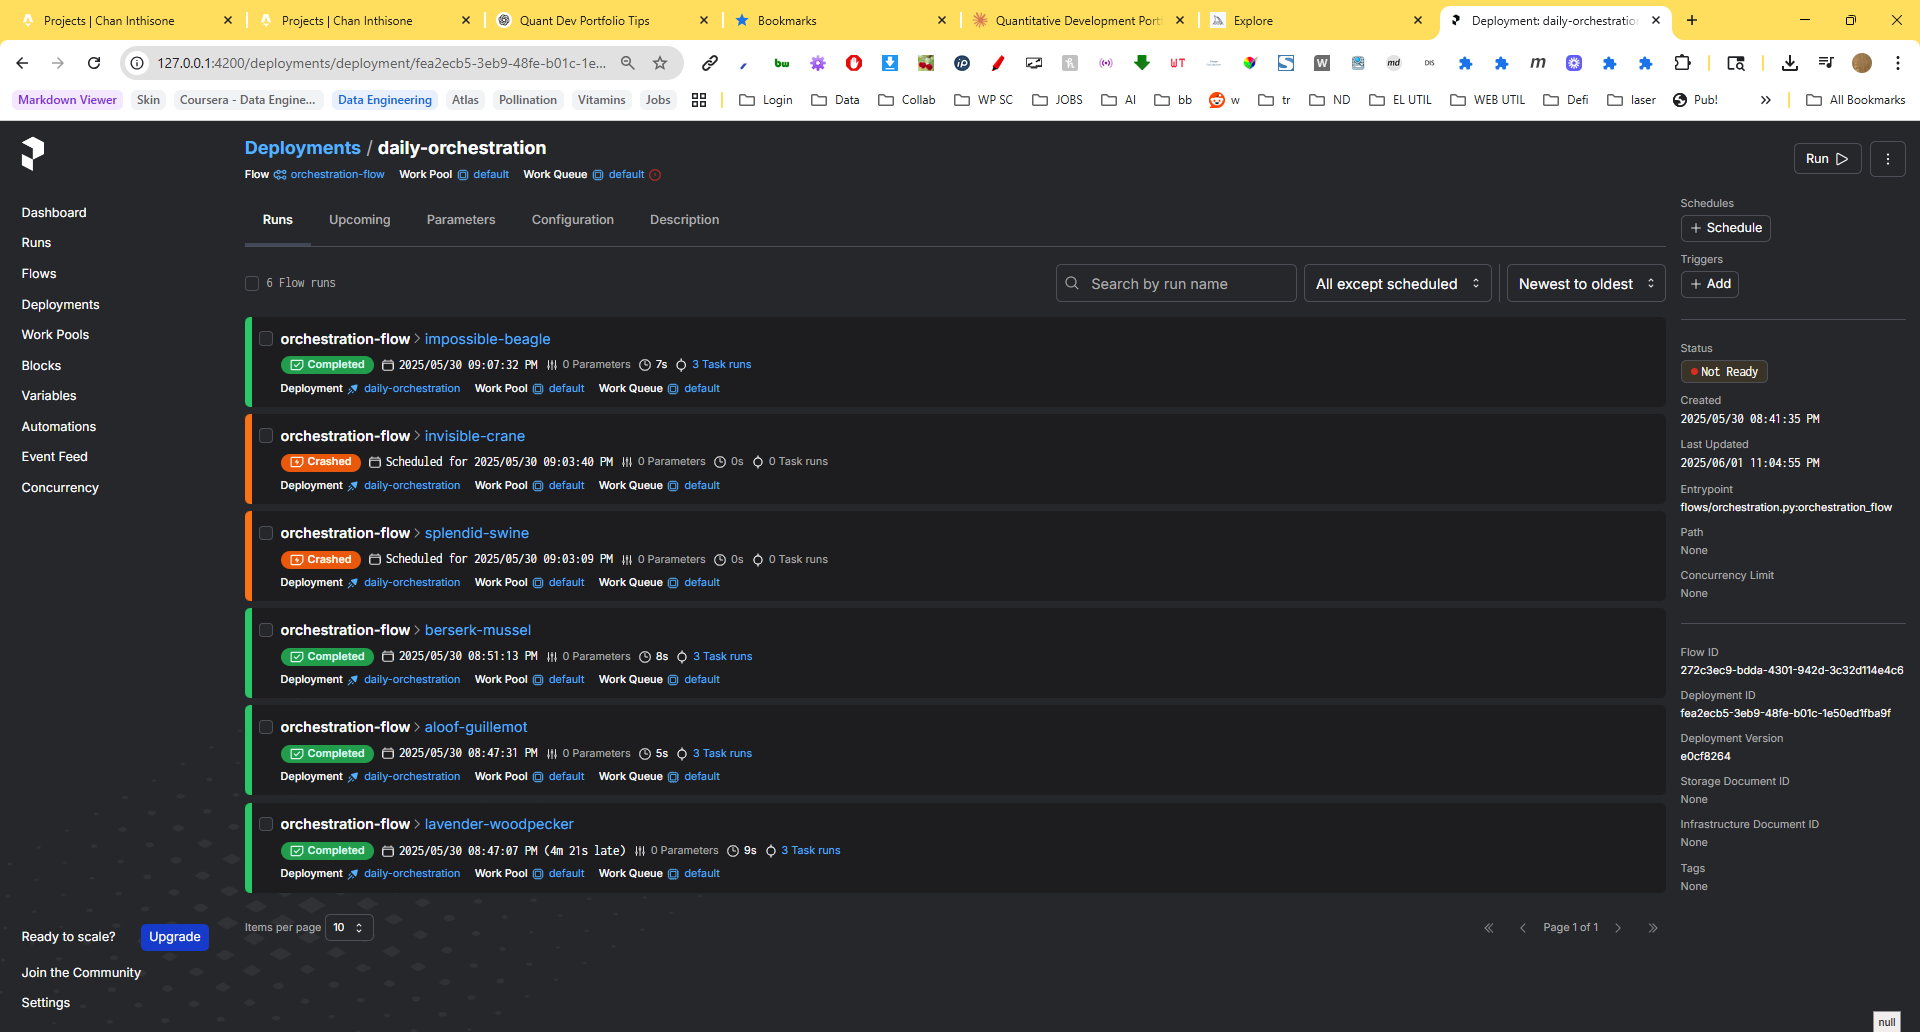The height and width of the screenshot is (1032, 1920).
Task: Click the work queue warning status icon
Action: click(655, 175)
